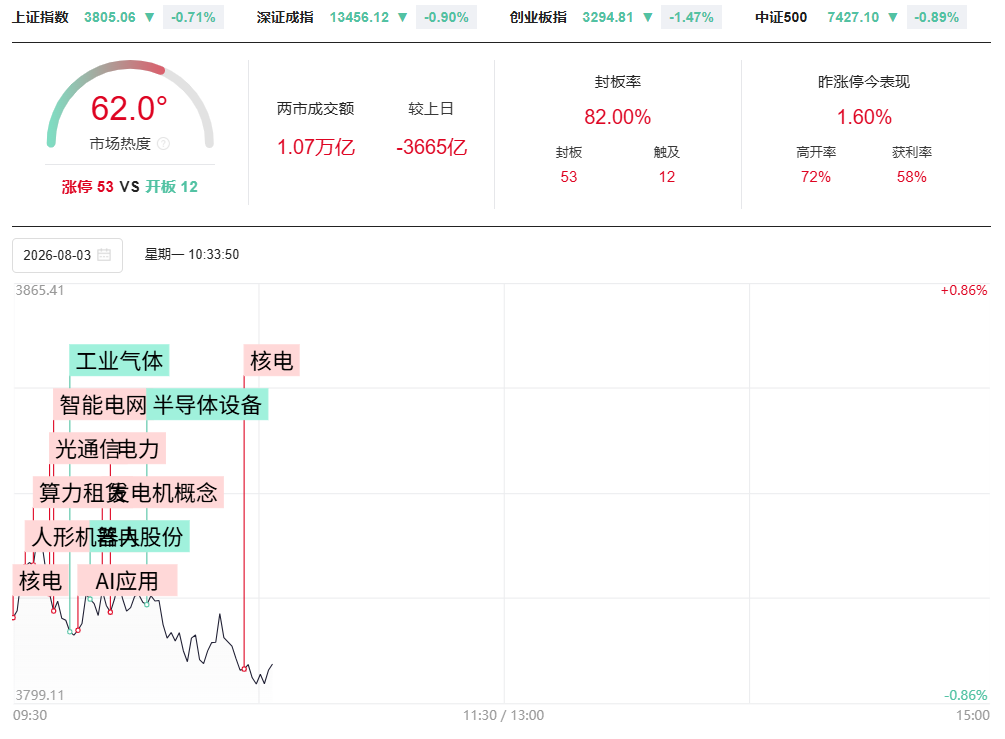Screen dimensions: 1005x739
Task: Click the down arrow beside 上证指数 value
Action: pos(149,17)
